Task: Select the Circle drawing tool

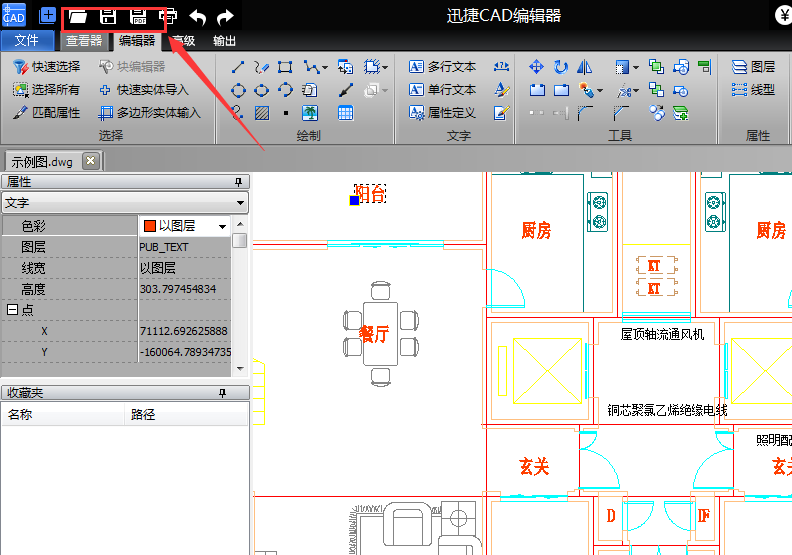Action: point(238,90)
